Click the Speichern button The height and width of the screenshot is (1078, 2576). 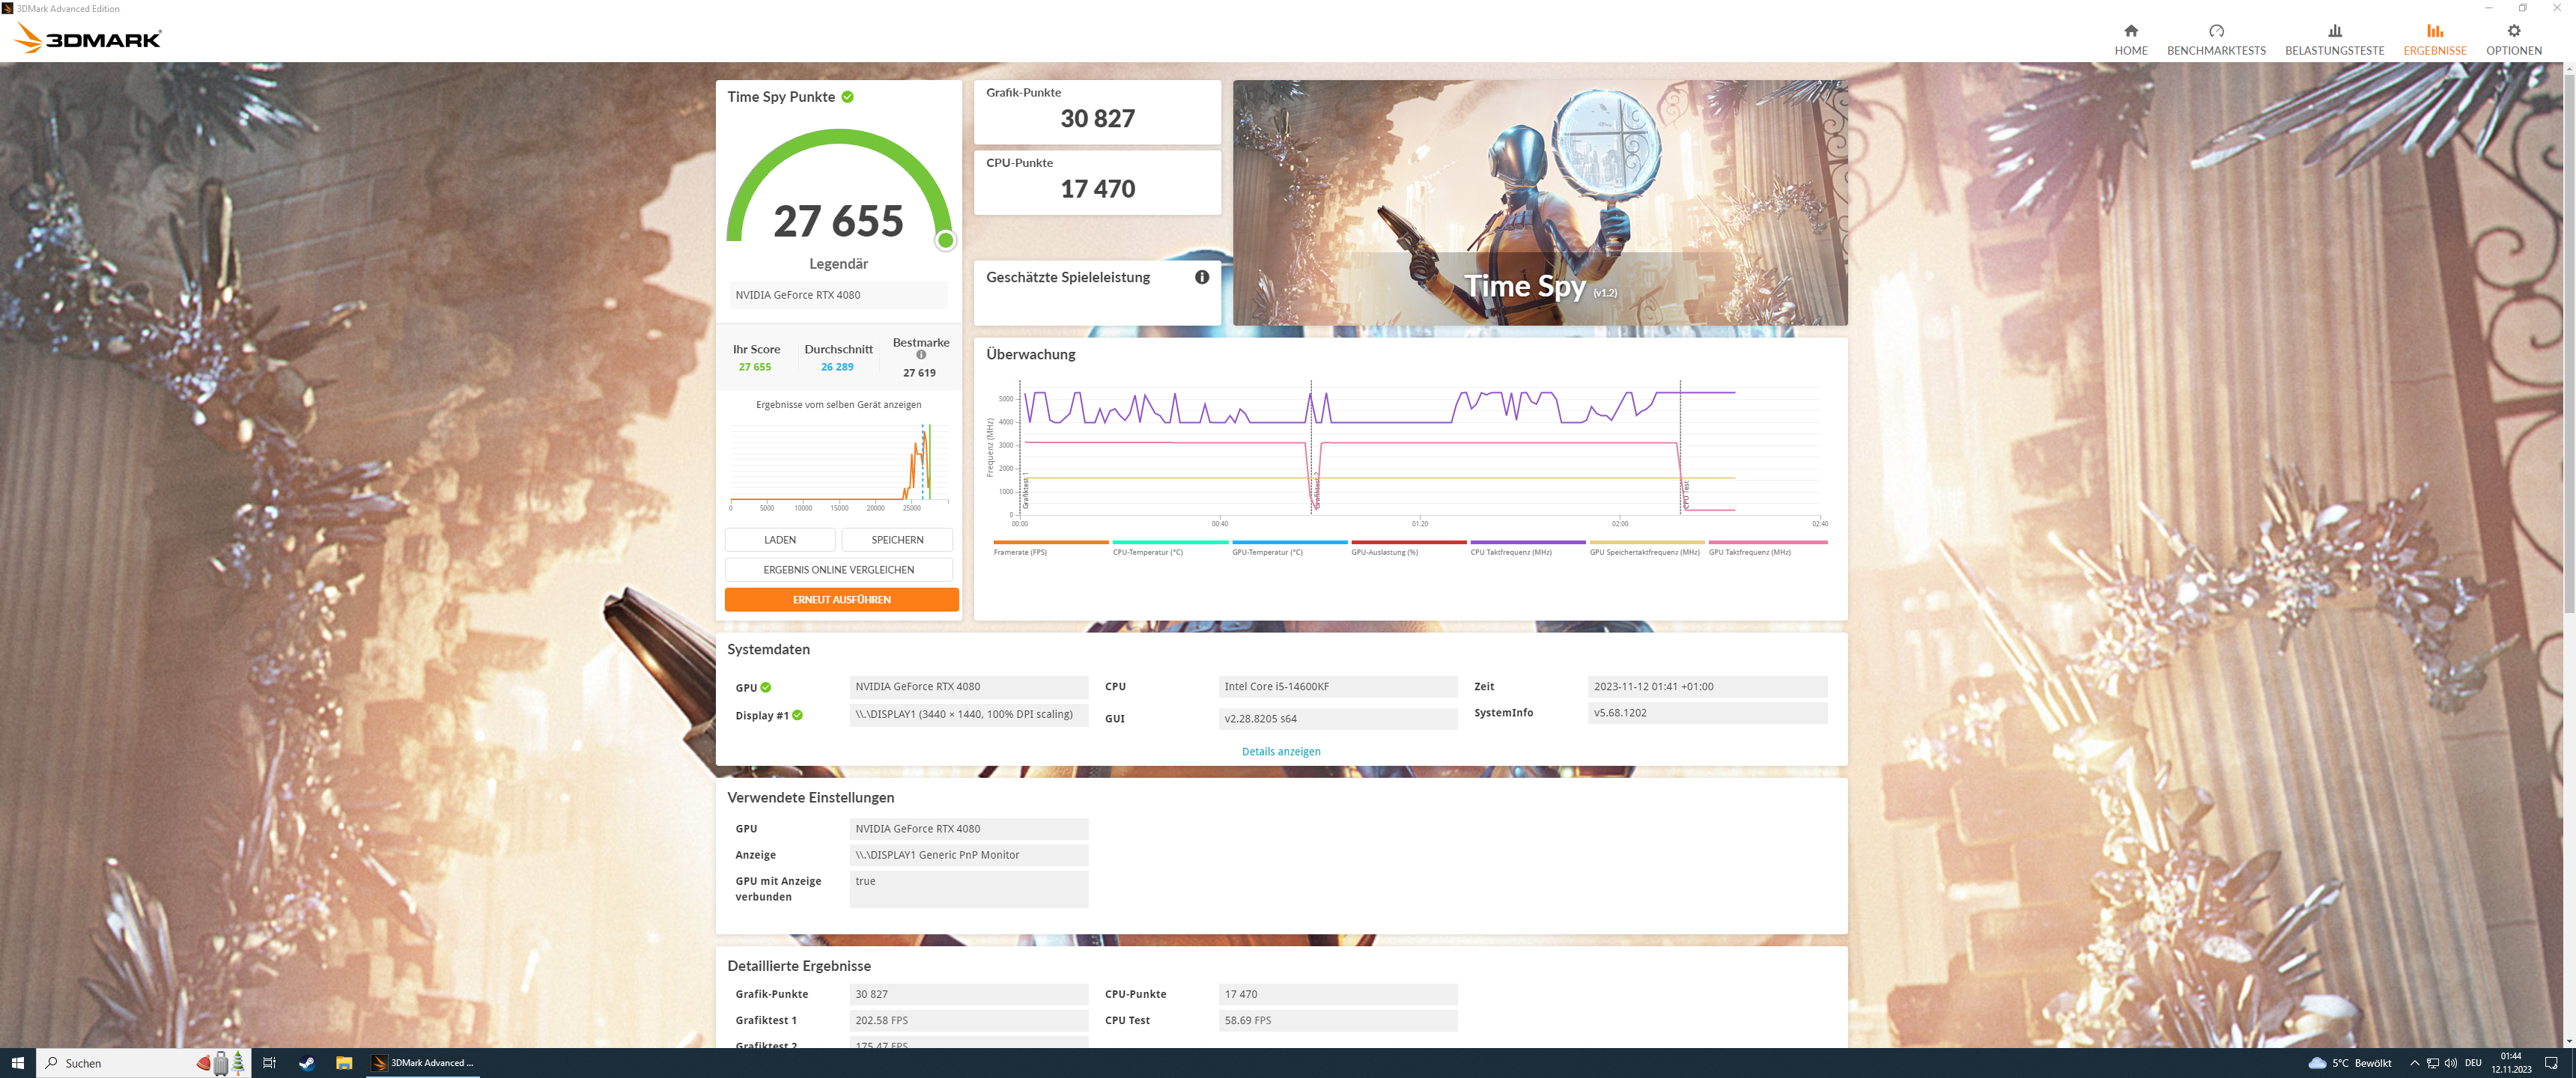[x=896, y=539]
